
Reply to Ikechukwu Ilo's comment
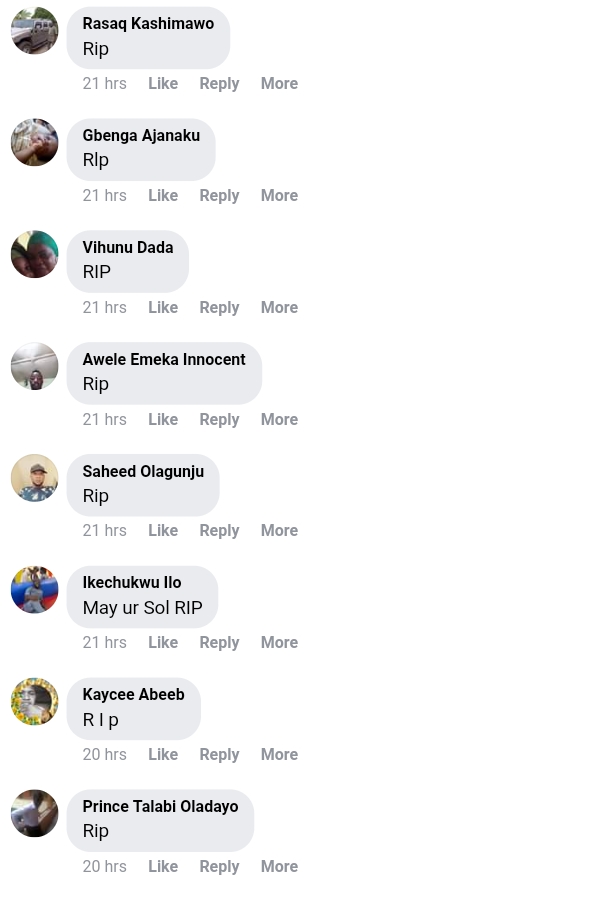(x=219, y=643)
